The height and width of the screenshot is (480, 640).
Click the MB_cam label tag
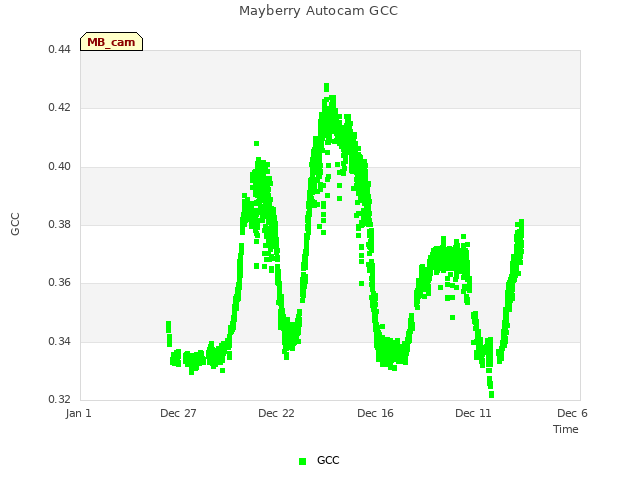pos(111,42)
